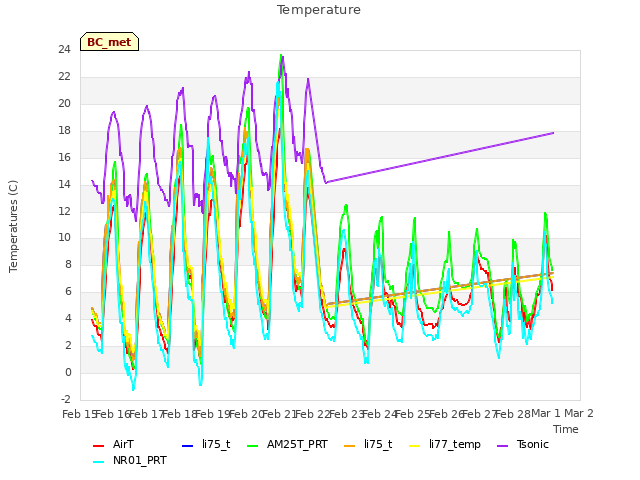Click the cyan NR01_PRT legend swatch
The image size is (640, 480).
tap(98, 462)
